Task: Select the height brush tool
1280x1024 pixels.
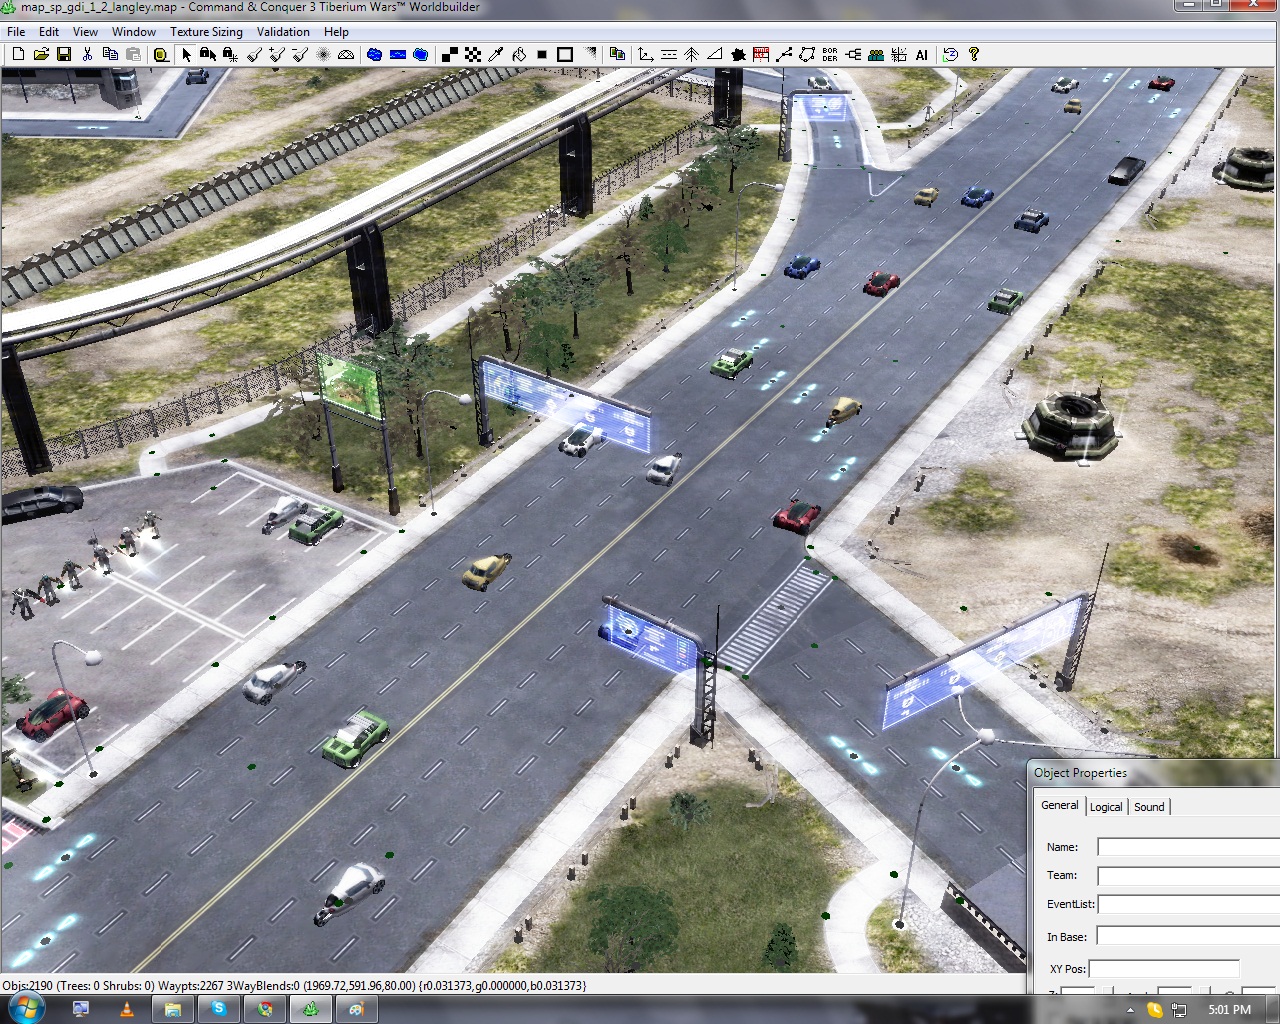Action: [x=254, y=54]
